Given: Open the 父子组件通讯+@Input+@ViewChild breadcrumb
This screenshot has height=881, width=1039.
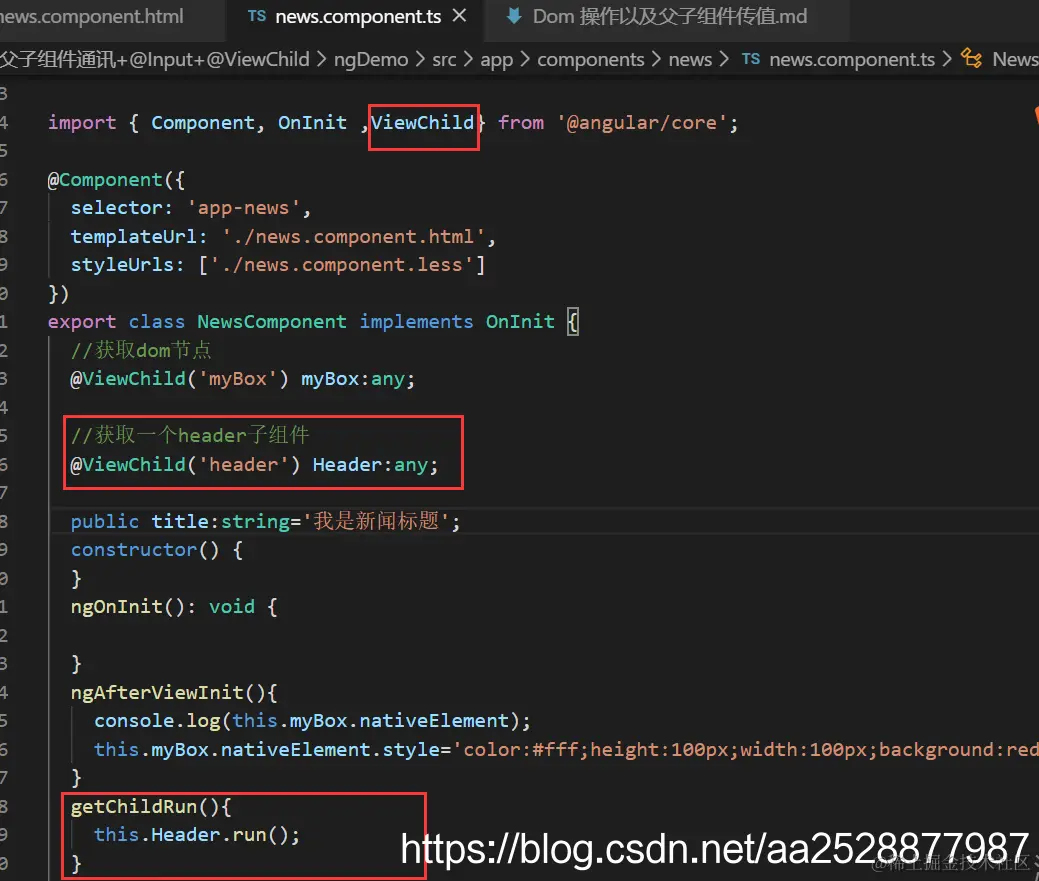Looking at the screenshot, I should [154, 60].
